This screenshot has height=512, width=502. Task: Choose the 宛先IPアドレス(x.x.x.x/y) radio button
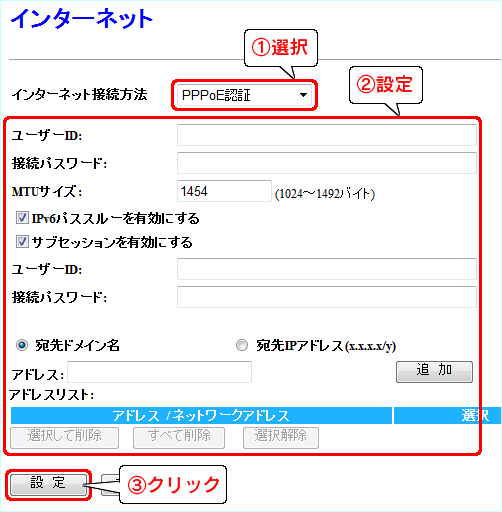242,345
